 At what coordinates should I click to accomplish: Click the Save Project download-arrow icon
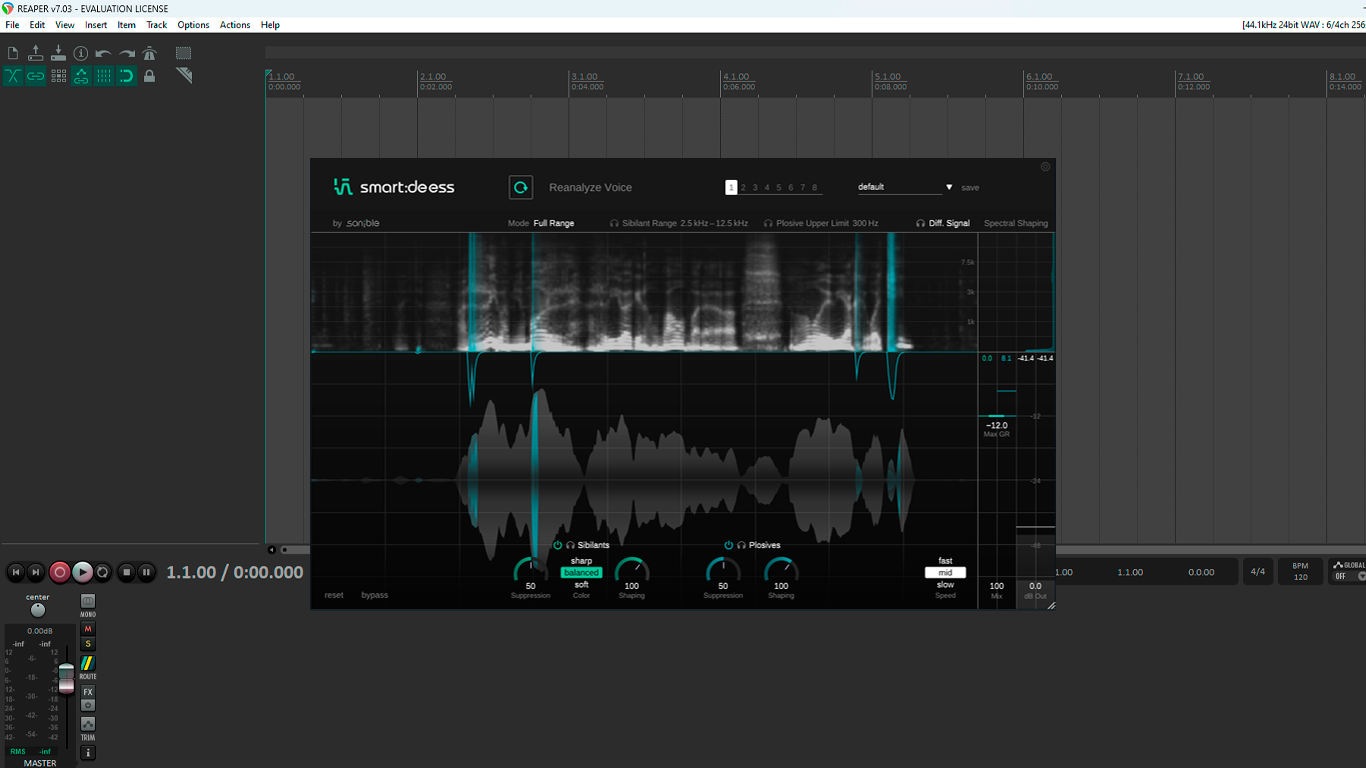pos(58,53)
